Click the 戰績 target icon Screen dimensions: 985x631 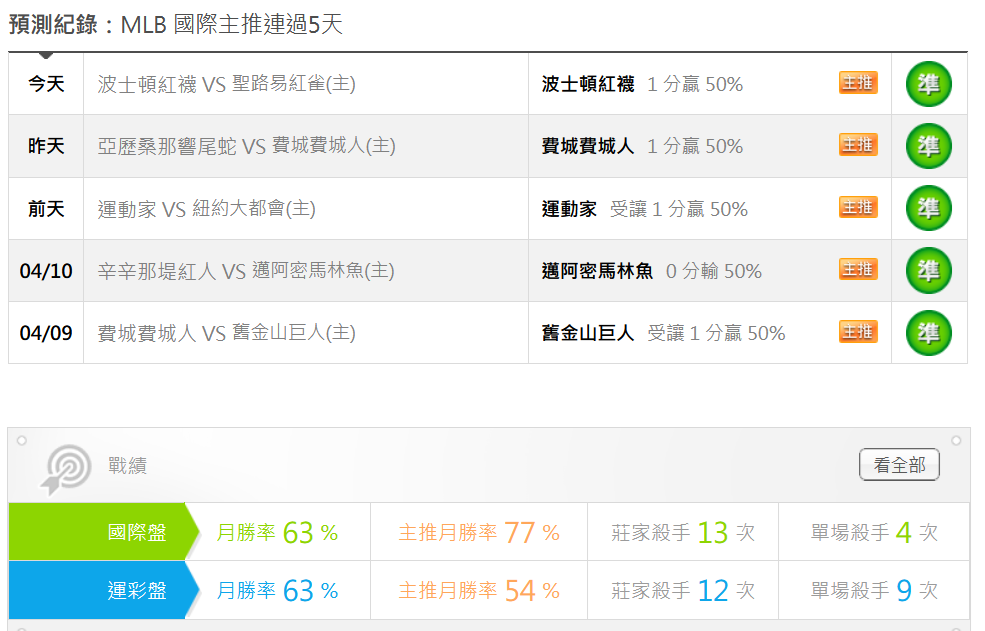pos(65,467)
